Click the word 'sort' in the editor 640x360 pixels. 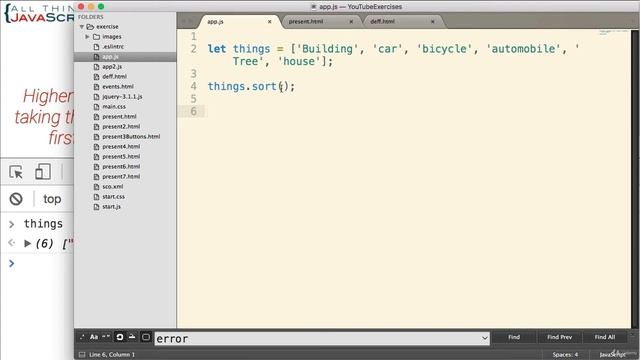(264, 87)
